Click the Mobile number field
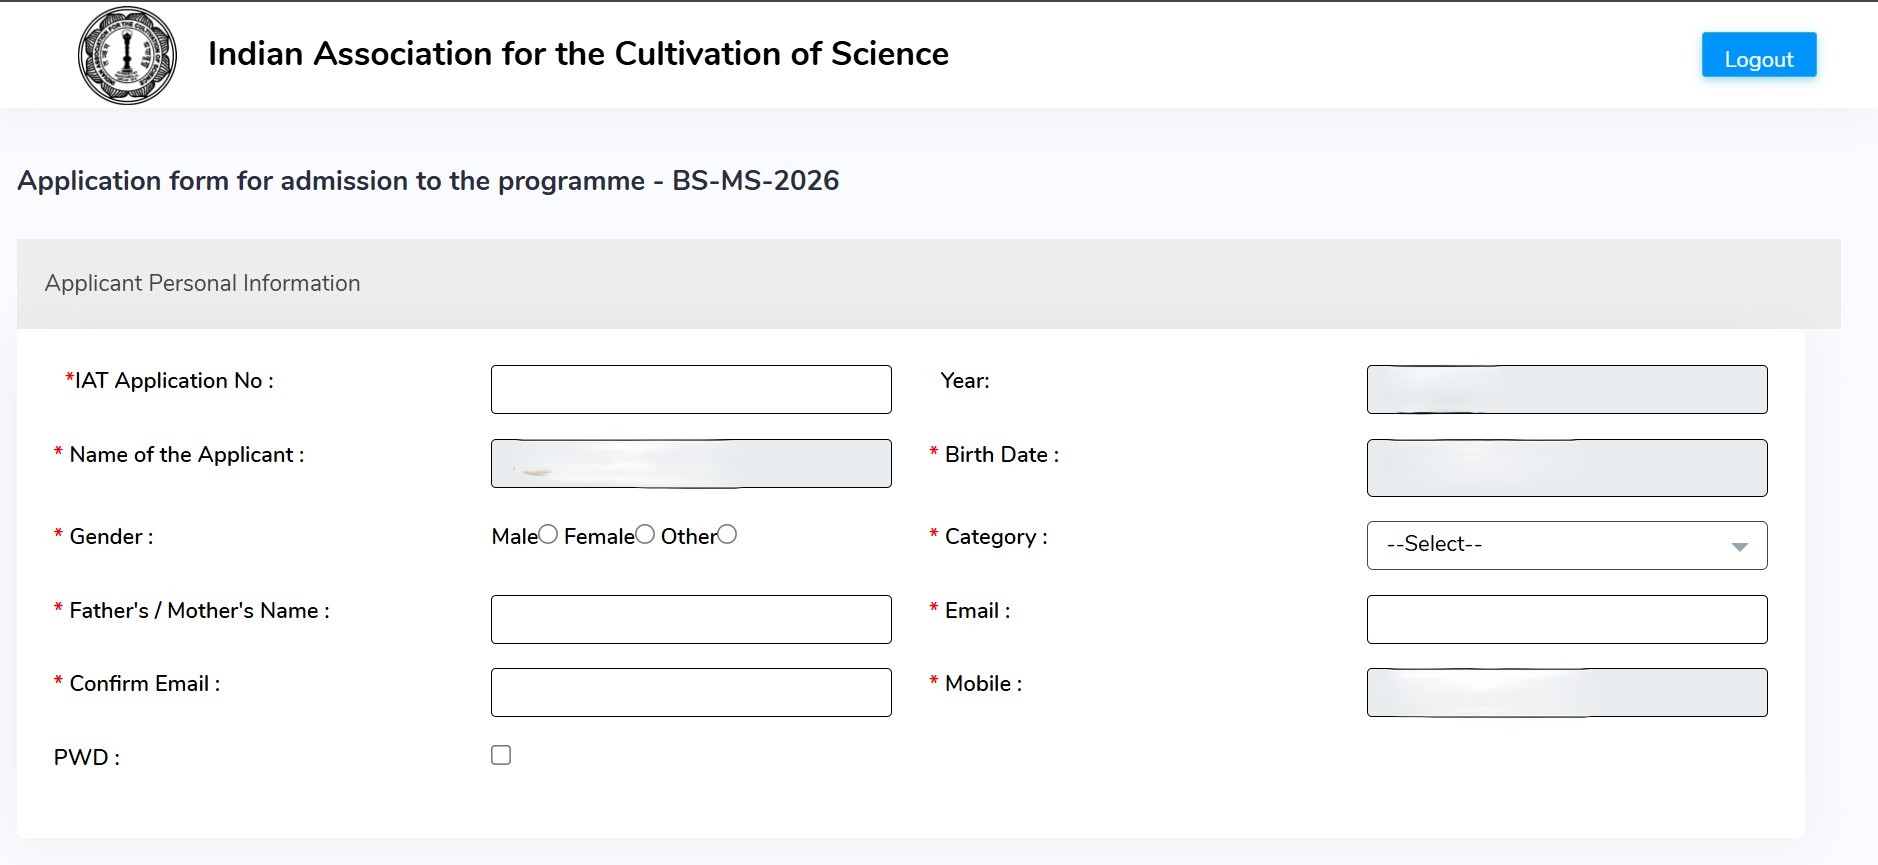This screenshot has width=1878, height=865. click(1566, 692)
